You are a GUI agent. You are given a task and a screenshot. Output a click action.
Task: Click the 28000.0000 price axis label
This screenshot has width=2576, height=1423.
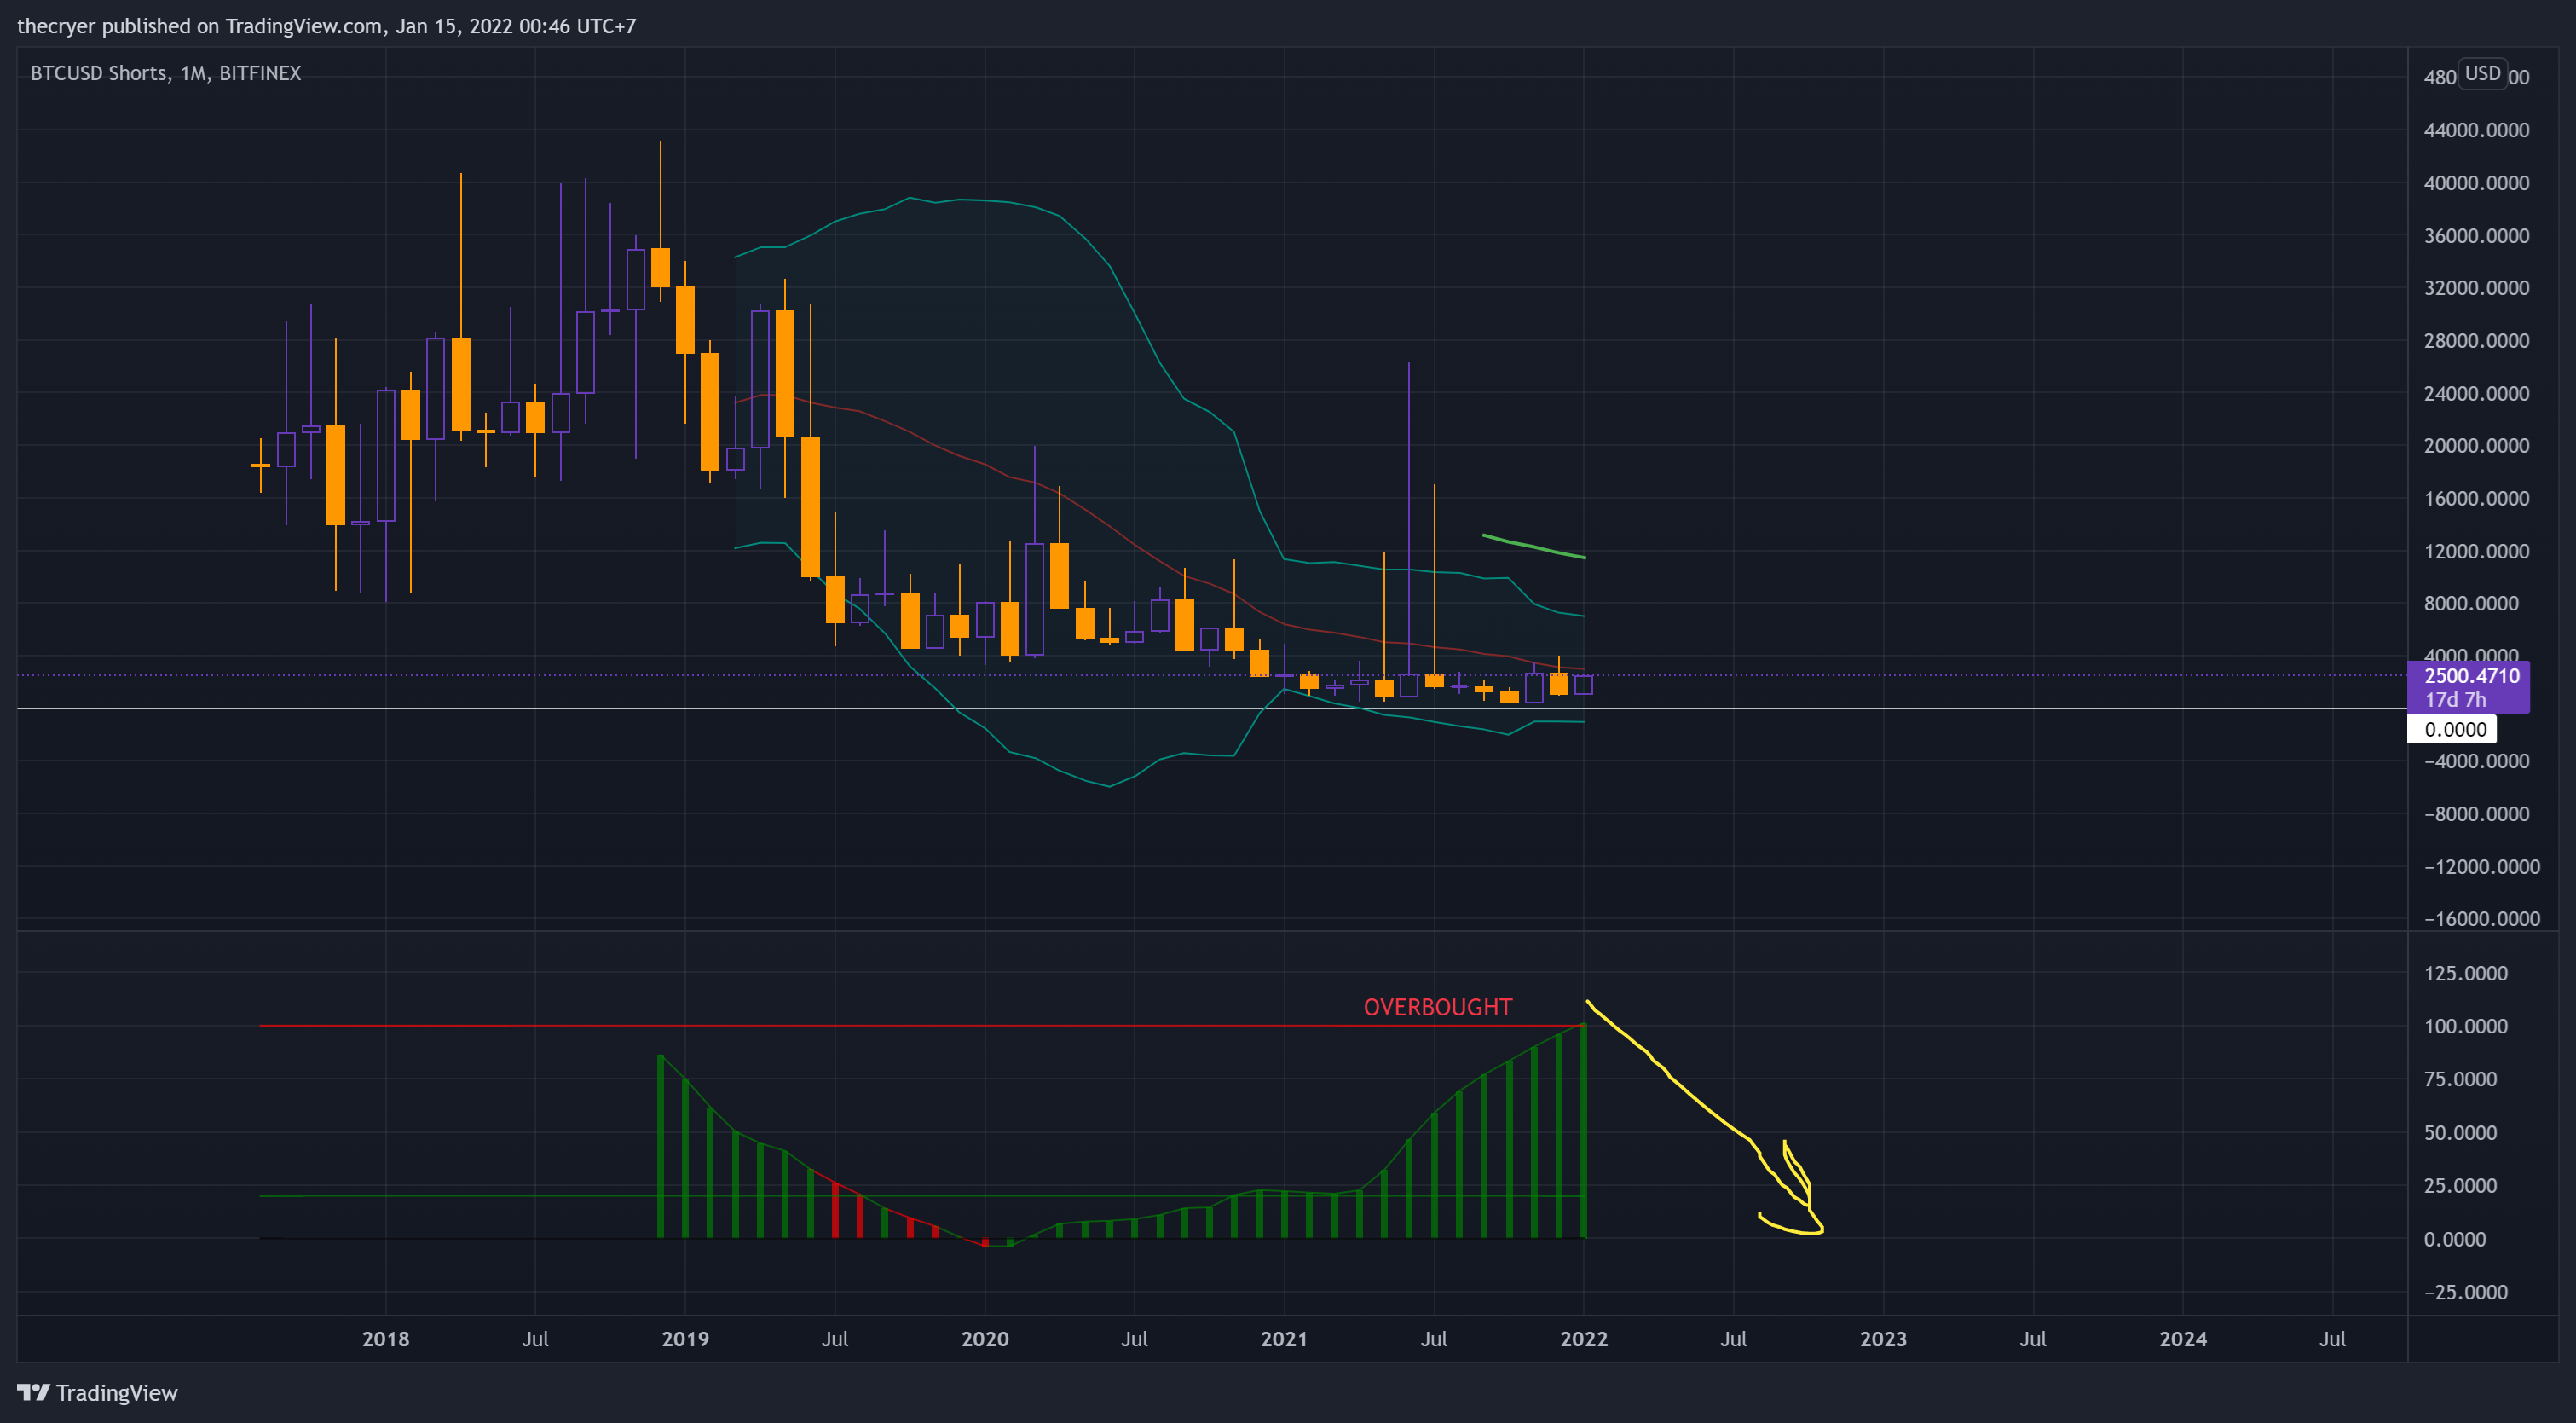pyautogui.click(x=2476, y=341)
